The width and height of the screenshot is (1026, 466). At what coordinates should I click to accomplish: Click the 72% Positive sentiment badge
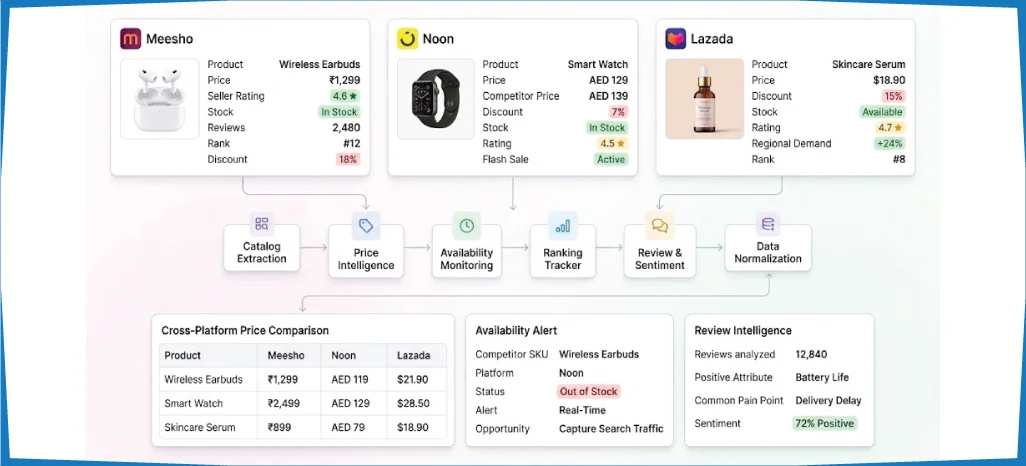pyautogui.click(x=824, y=423)
